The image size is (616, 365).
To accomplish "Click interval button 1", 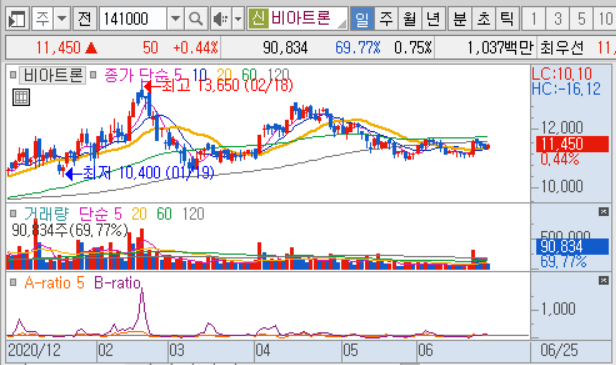I will tap(534, 18).
